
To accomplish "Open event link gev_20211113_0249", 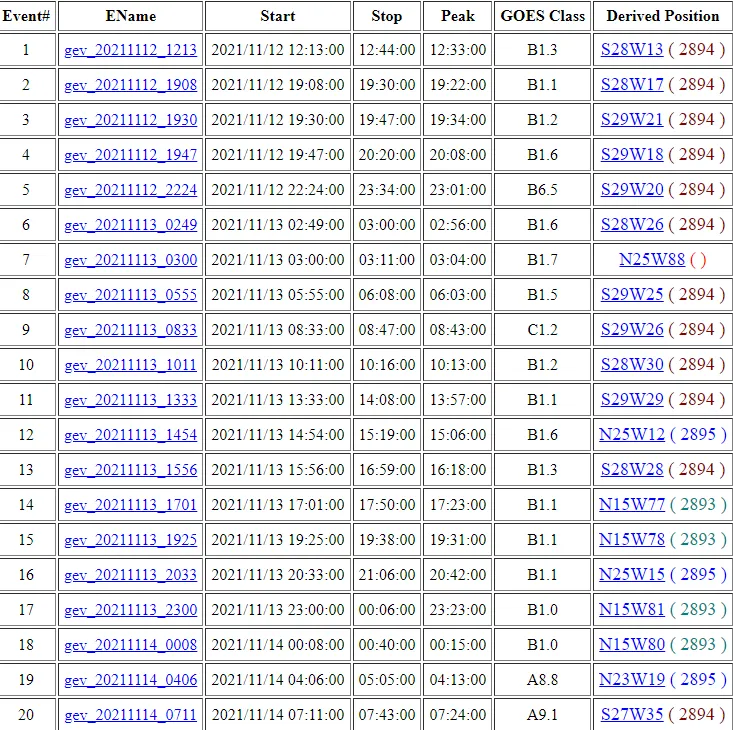I will click(130, 225).
